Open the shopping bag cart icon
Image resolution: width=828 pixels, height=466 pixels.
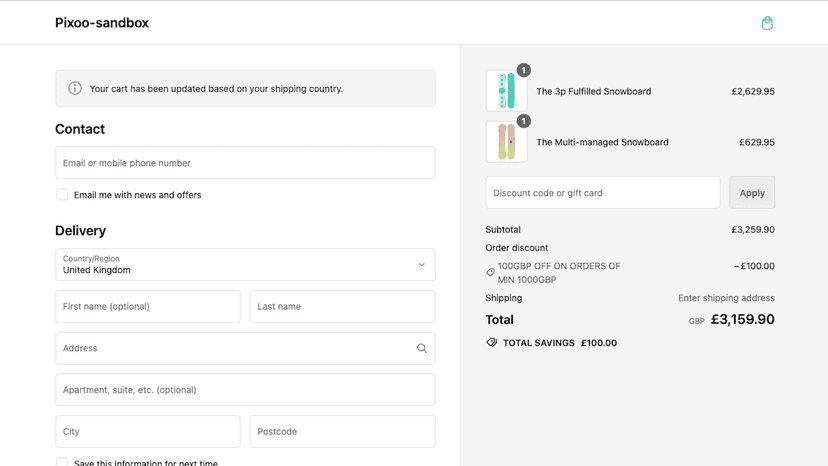(767, 23)
